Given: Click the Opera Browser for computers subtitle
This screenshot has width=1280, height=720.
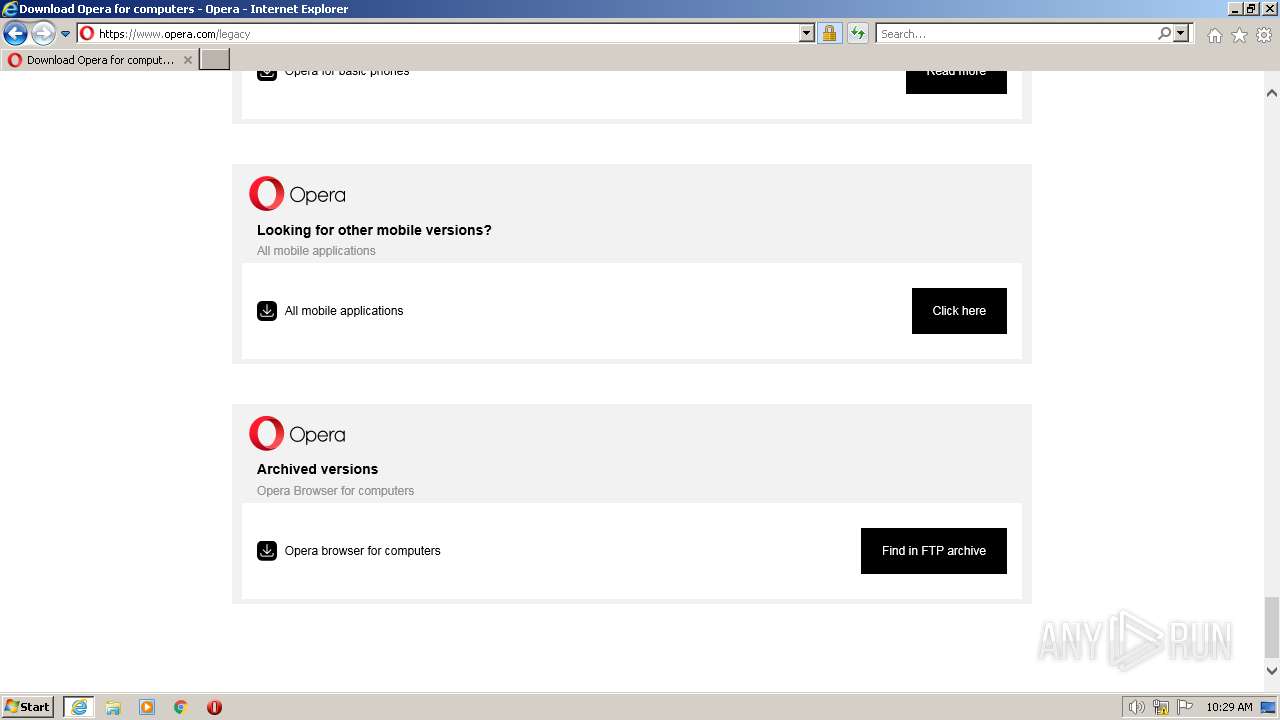Looking at the screenshot, I should click(x=335, y=491).
